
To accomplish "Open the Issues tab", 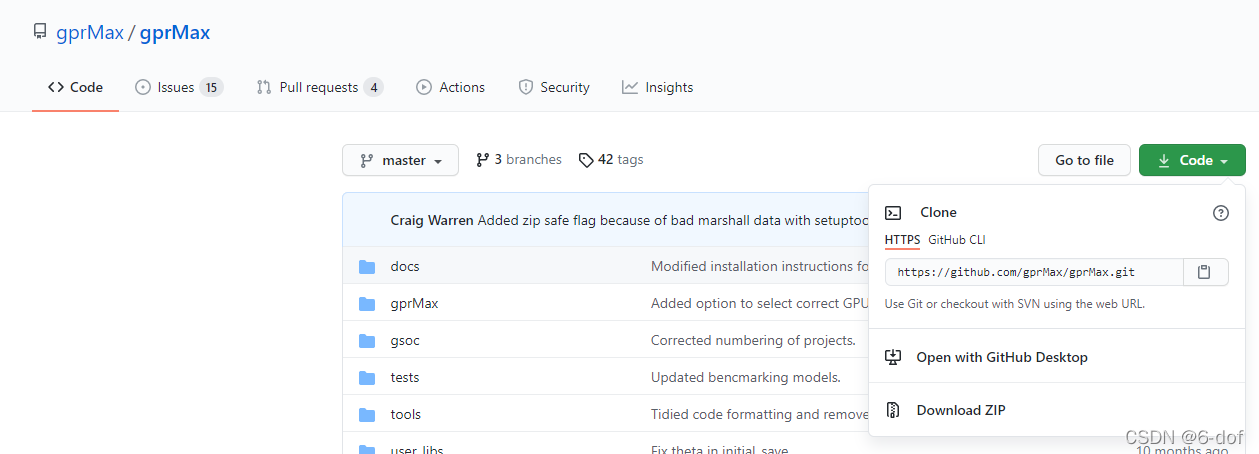I will pos(179,87).
